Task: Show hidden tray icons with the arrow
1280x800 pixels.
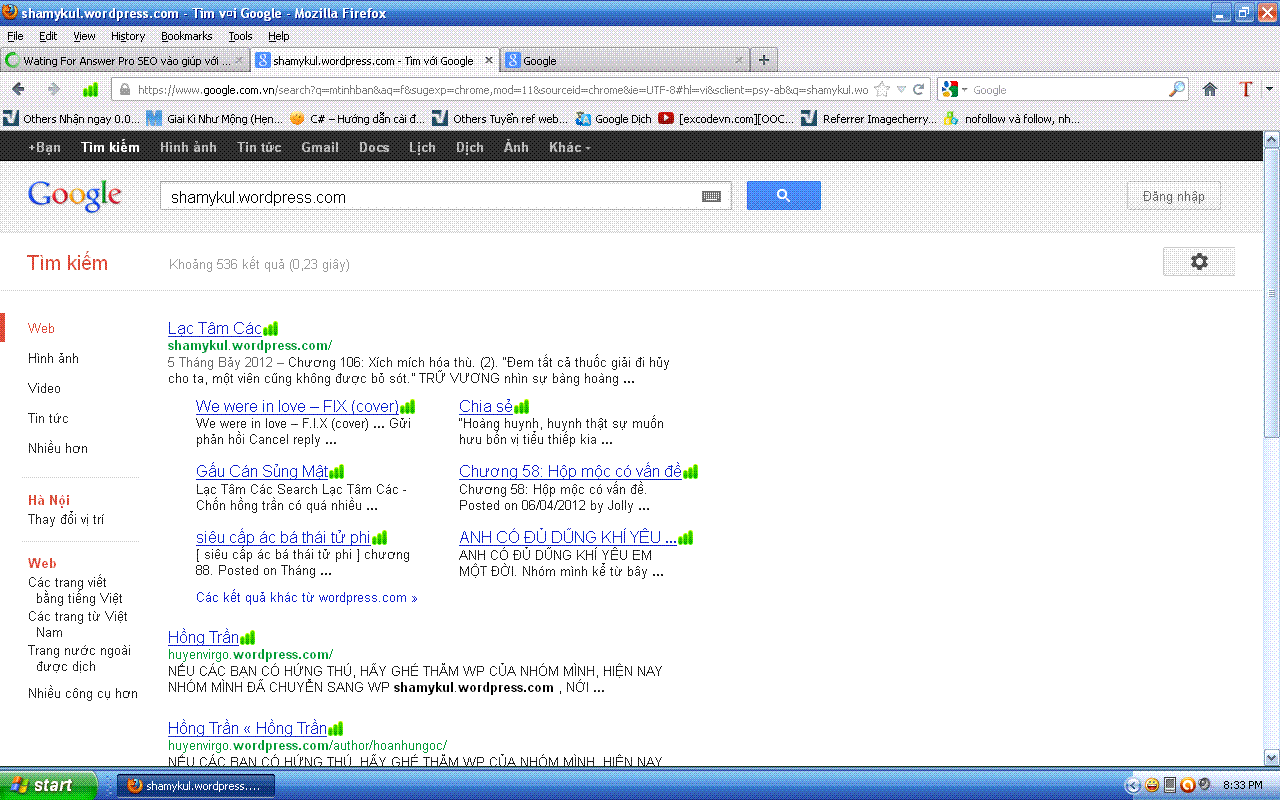Action: 1133,785
